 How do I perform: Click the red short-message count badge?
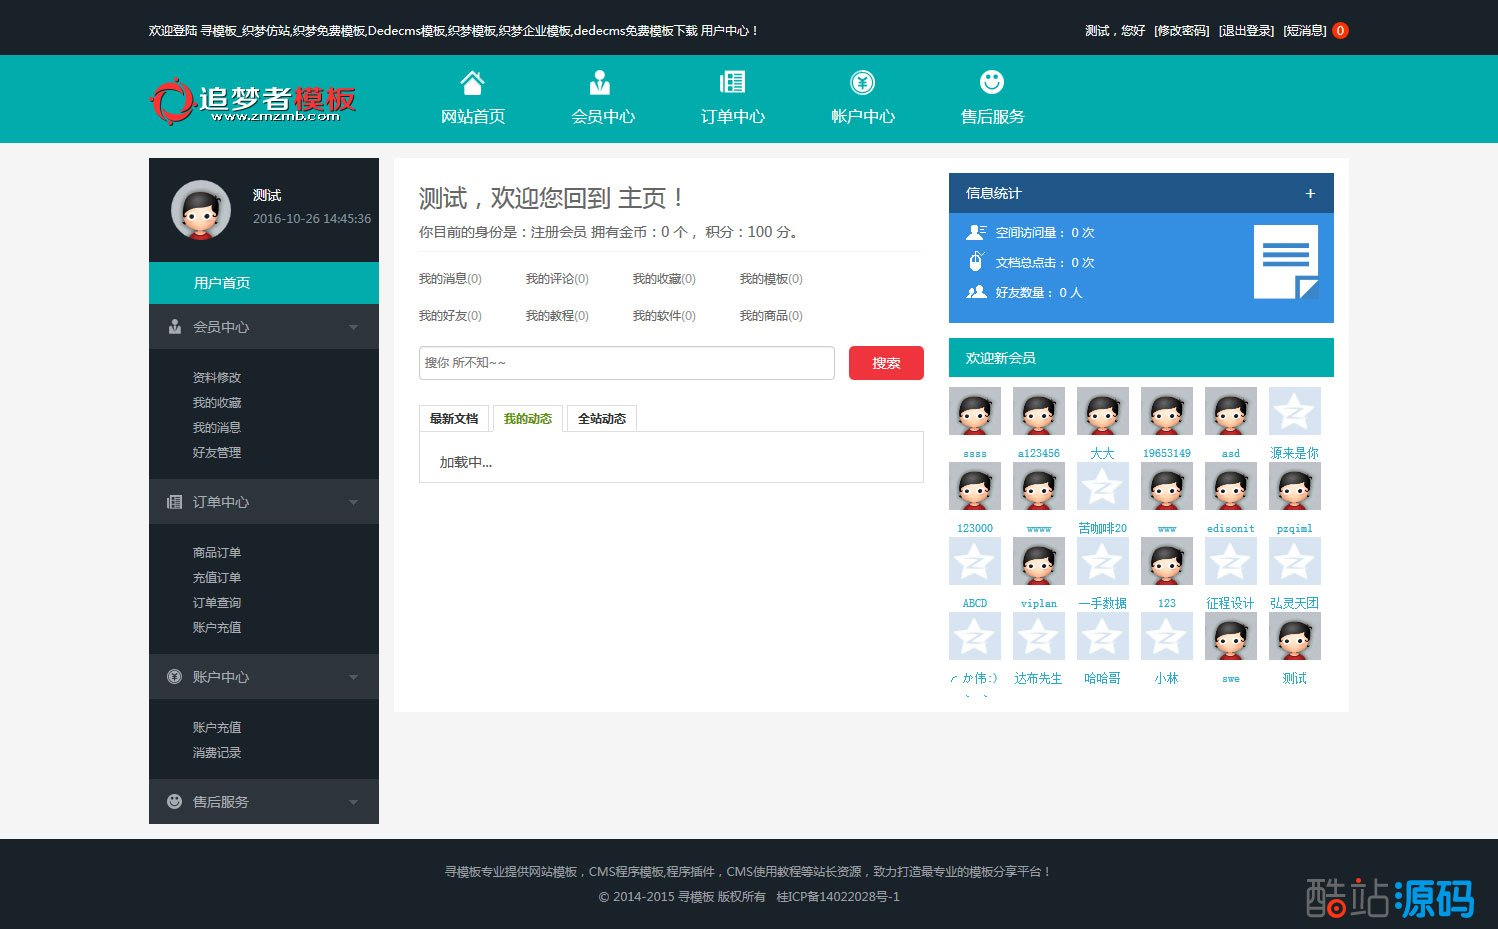coord(1340,31)
